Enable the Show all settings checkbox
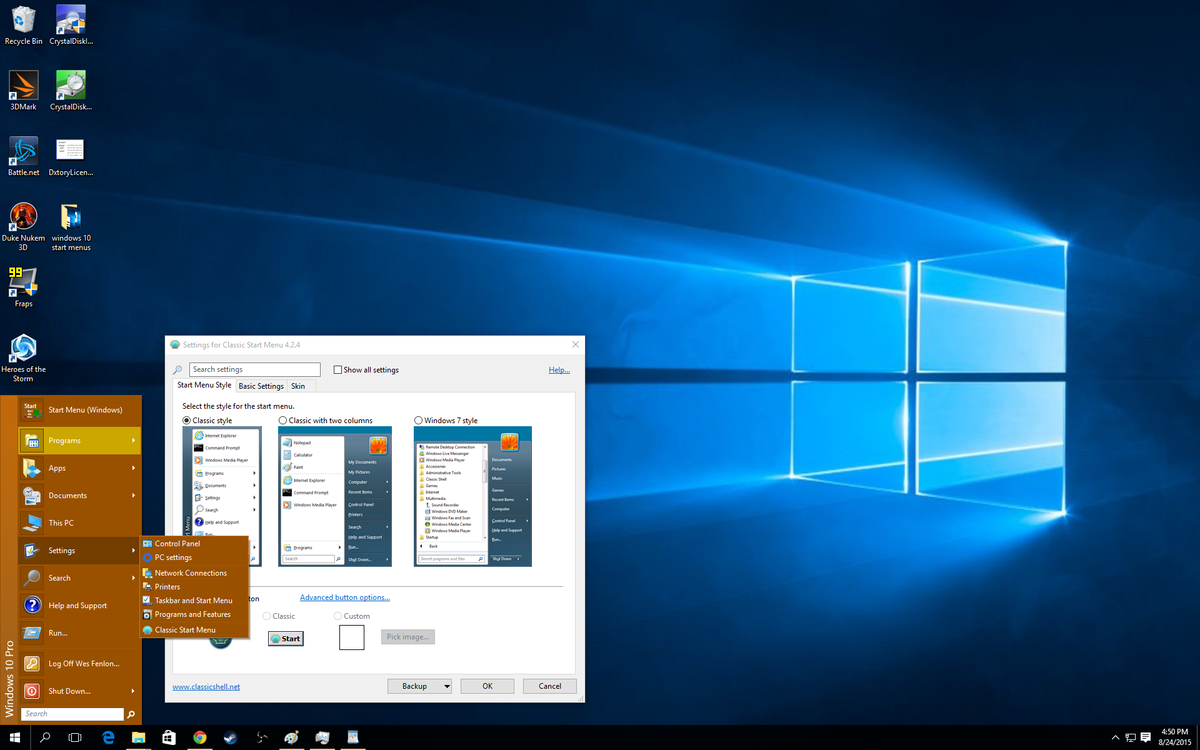Image resolution: width=1200 pixels, height=750 pixels. click(340, 369)
